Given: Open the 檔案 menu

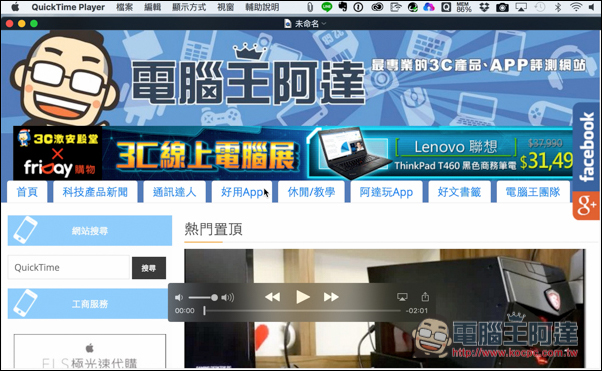Looking at the screenshot, I should coord(124,7).
